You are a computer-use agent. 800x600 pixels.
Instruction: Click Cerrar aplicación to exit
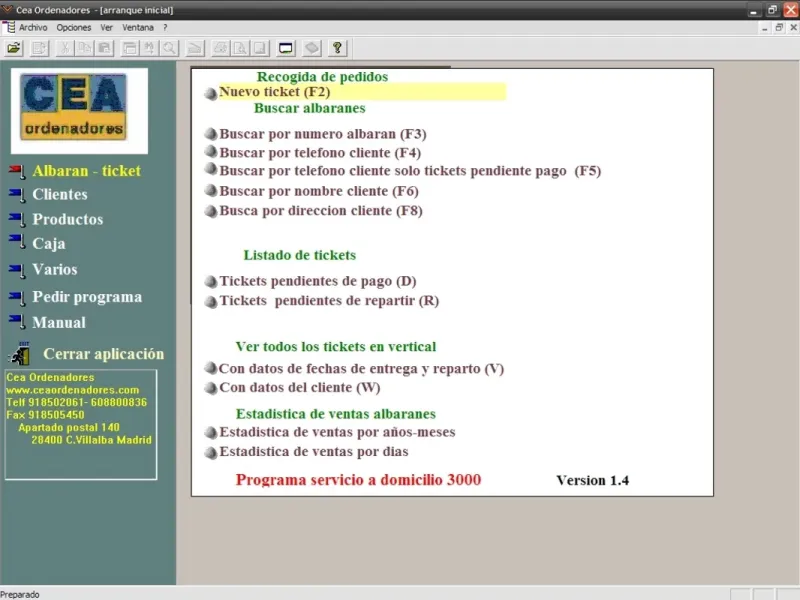[104, 354]
